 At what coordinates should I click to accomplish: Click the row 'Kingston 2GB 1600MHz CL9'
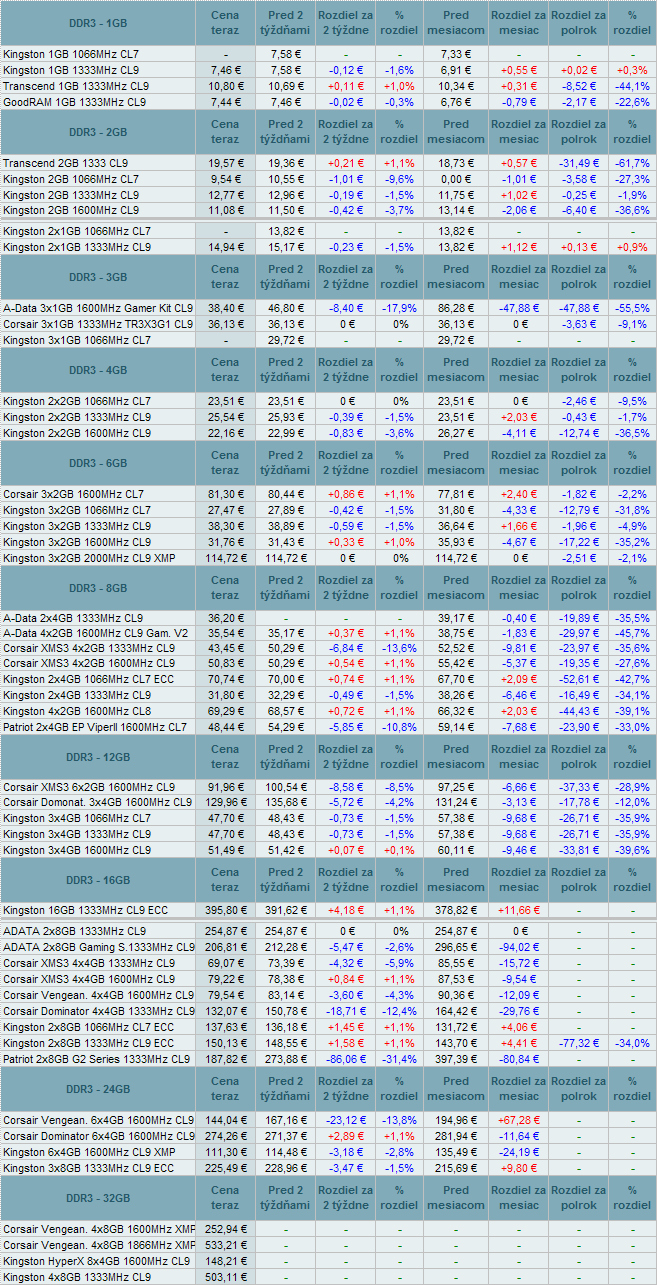tap(328, 211)
